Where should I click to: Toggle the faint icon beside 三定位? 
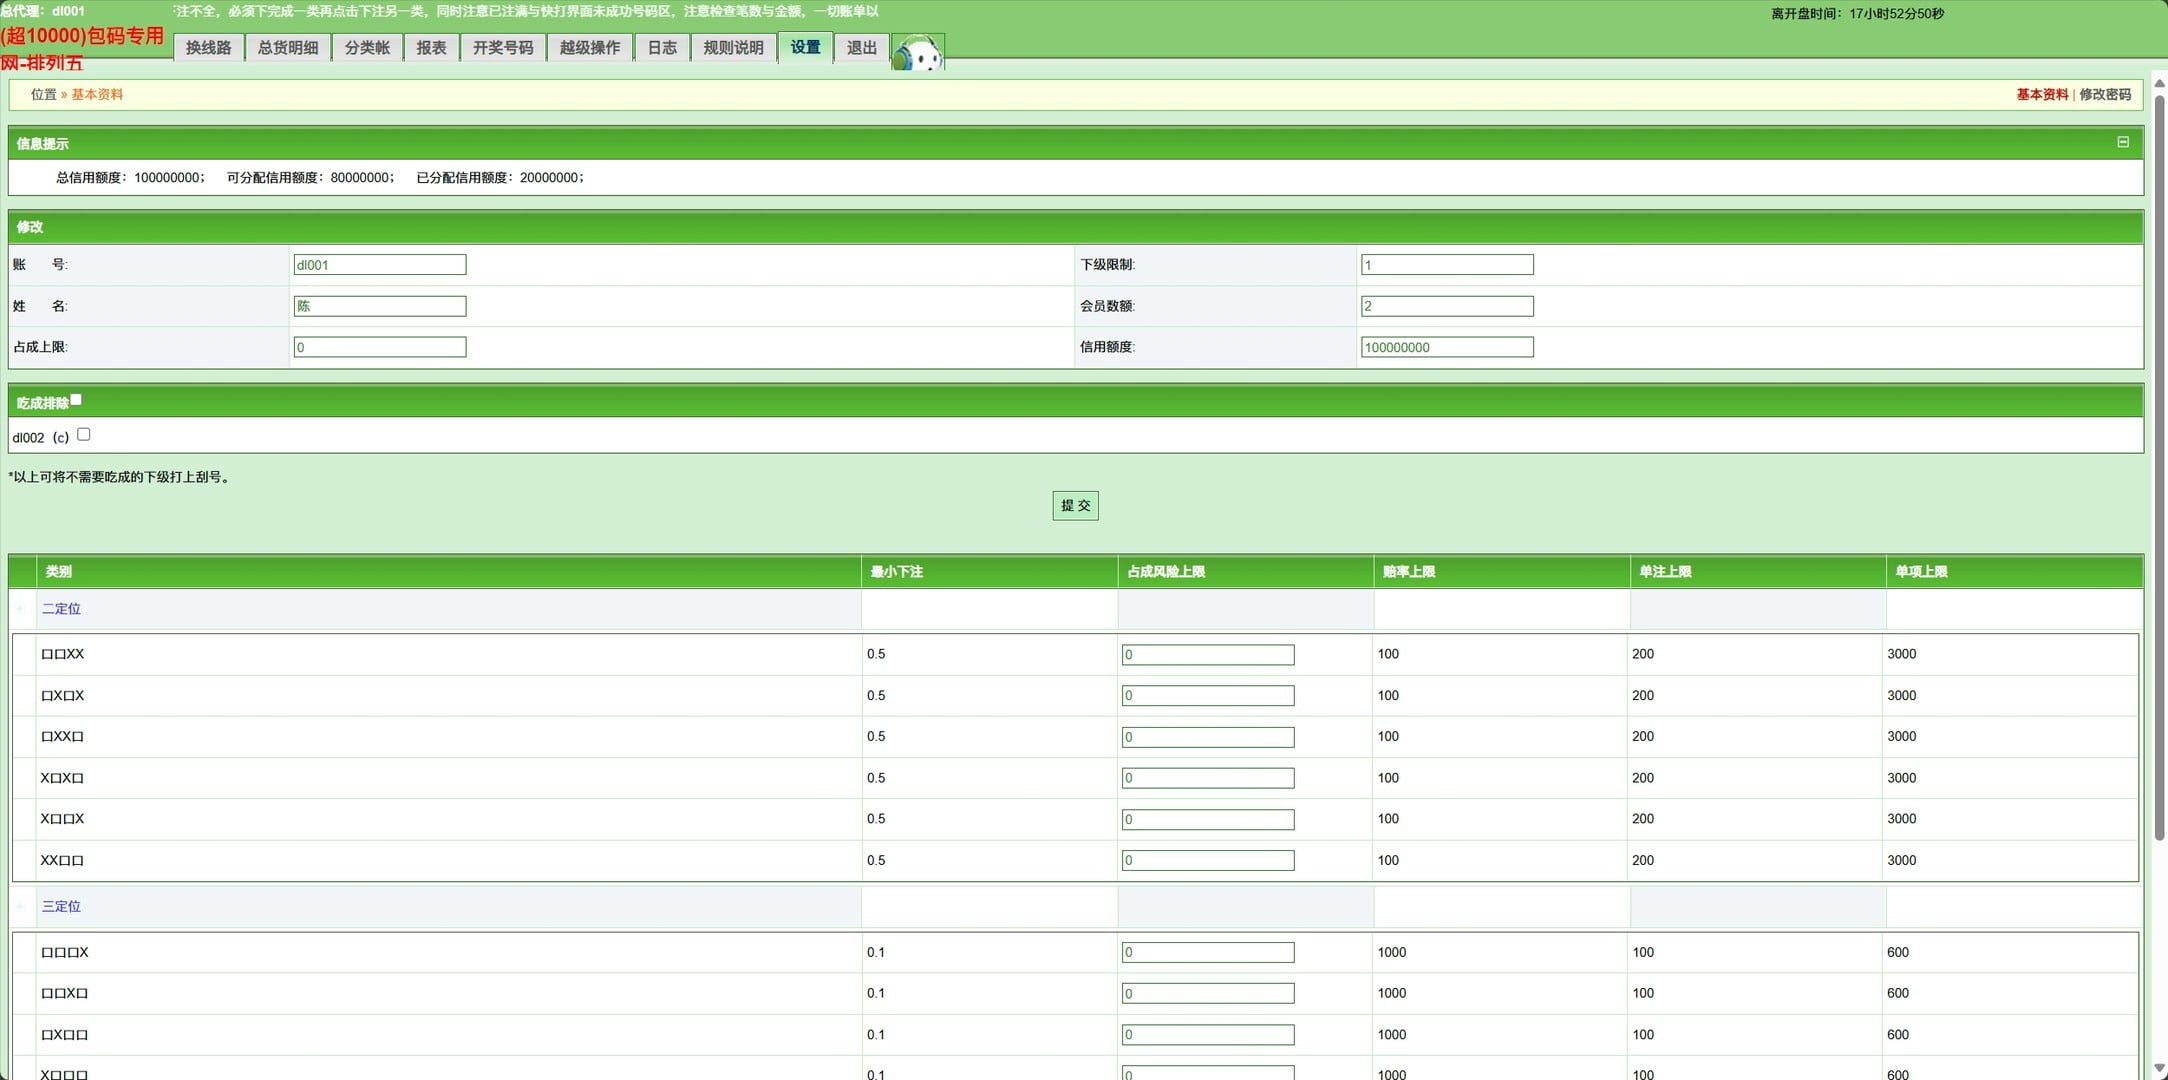point(20,906)
